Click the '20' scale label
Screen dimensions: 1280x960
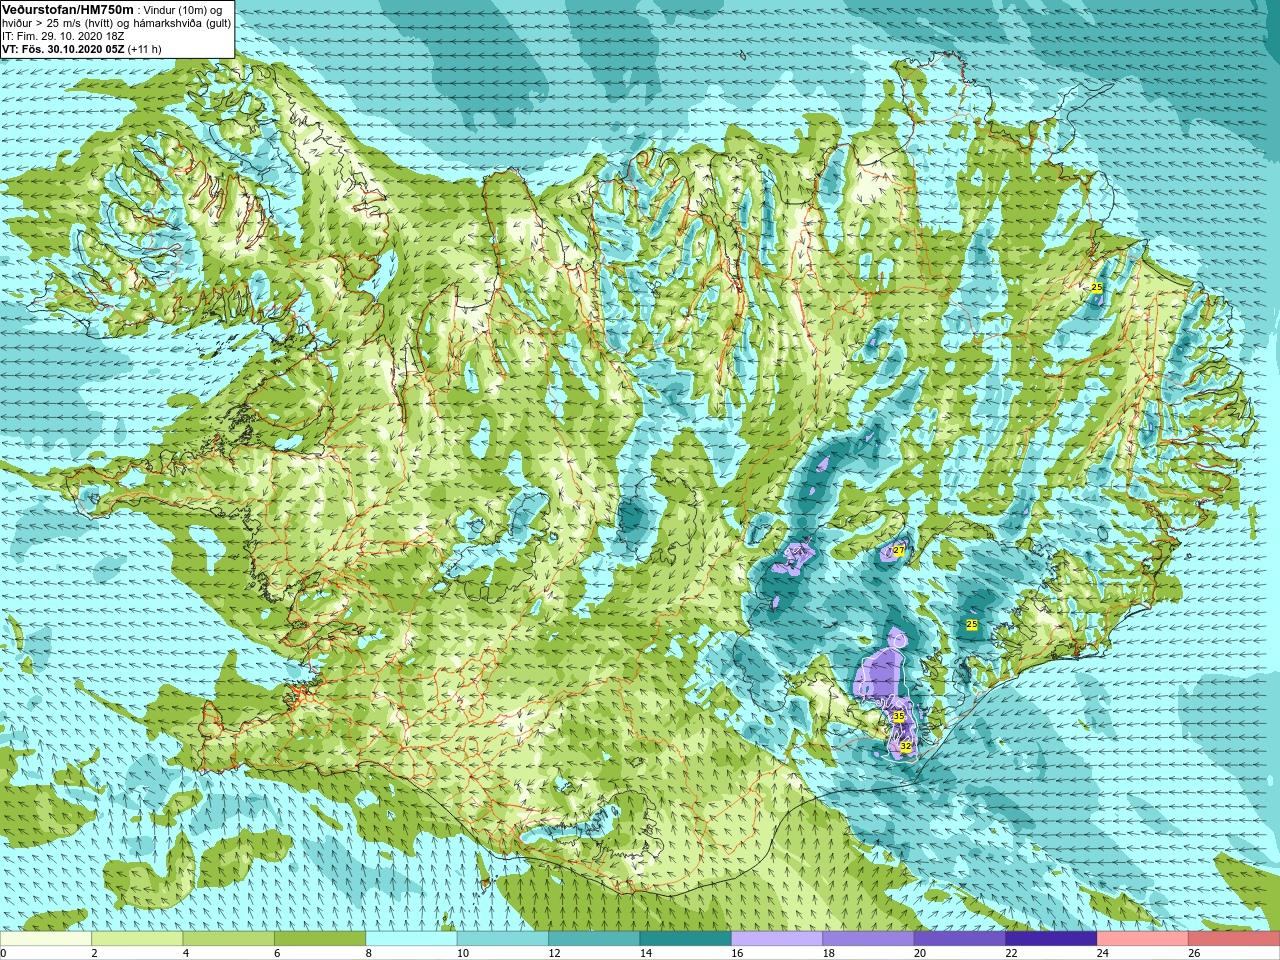pyautogui.click(x=920, y=953)
